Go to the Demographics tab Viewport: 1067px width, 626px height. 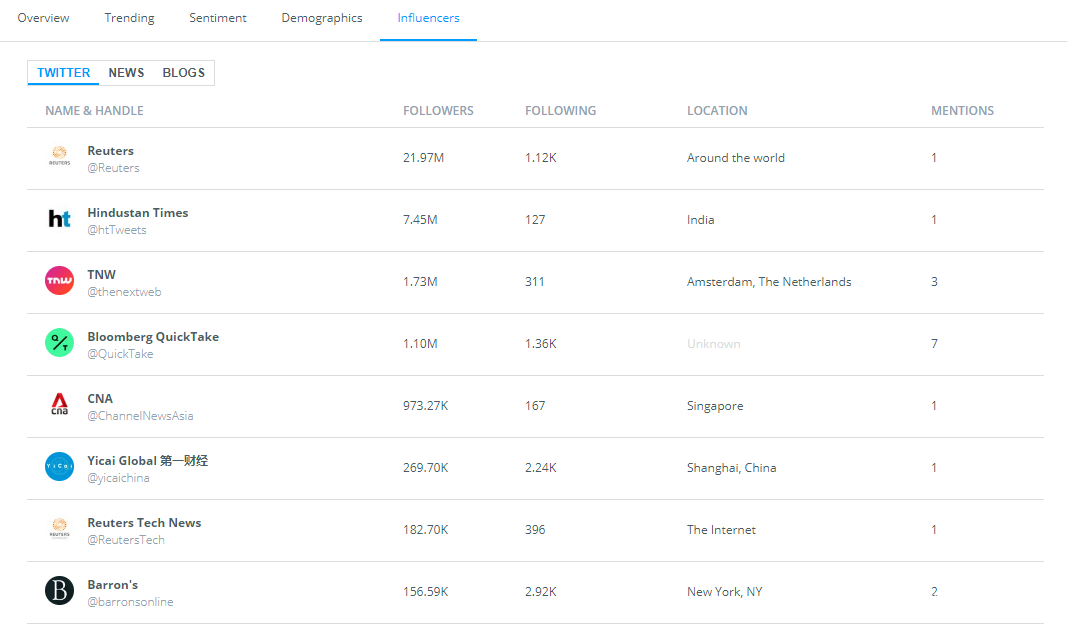[322, 18]
